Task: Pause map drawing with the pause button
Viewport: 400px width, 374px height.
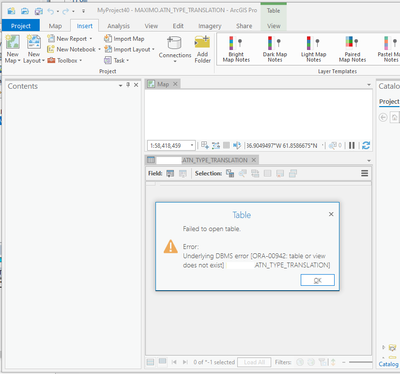Action: point(352,145)
